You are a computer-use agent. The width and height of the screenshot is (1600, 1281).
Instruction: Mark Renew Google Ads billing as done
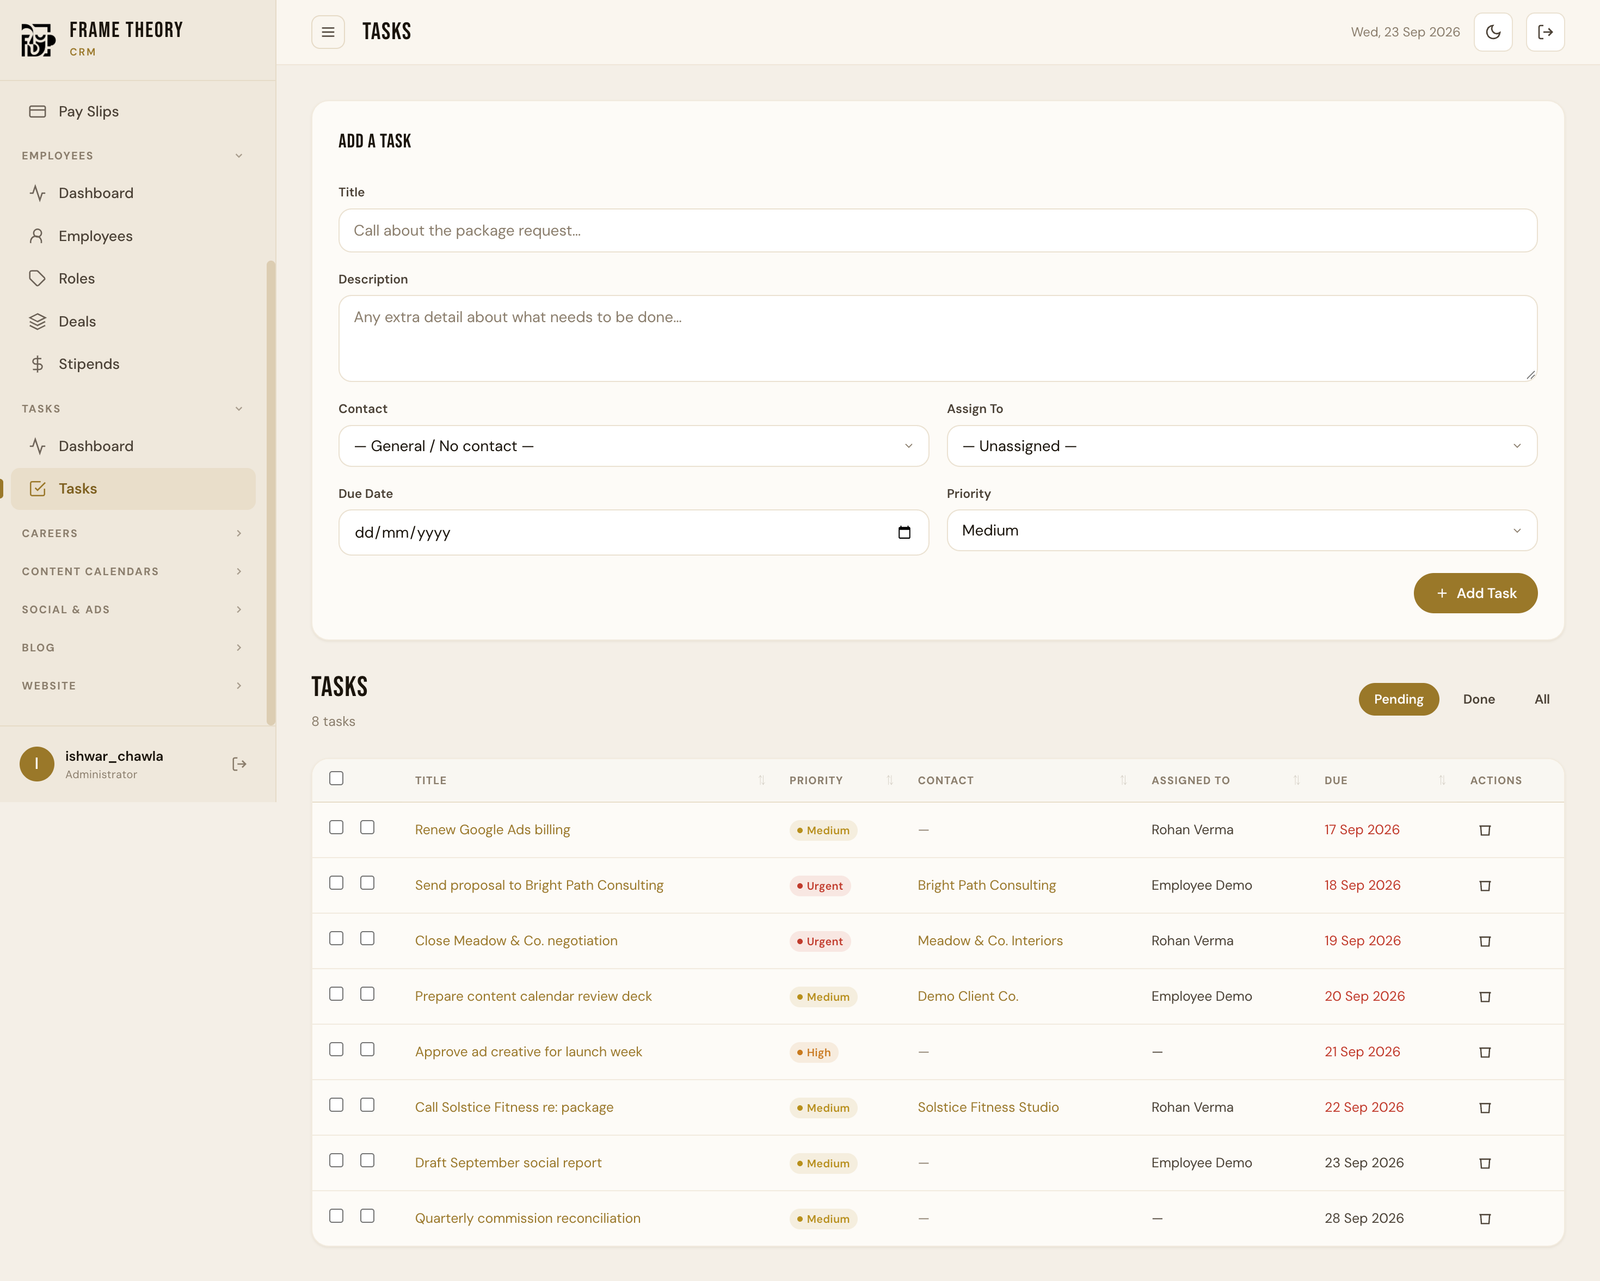pyautogui.click(x=367, y=827)
